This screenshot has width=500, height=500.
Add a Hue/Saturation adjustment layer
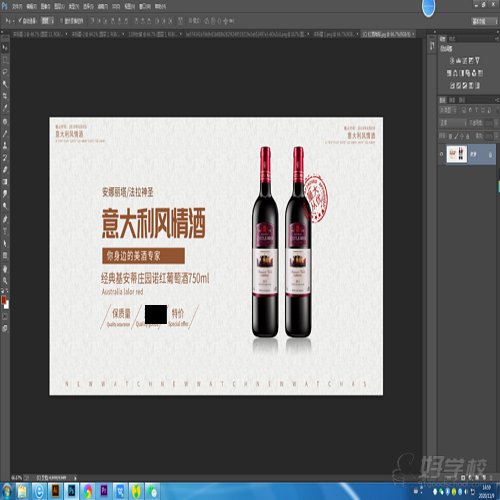tap(449, 73)
